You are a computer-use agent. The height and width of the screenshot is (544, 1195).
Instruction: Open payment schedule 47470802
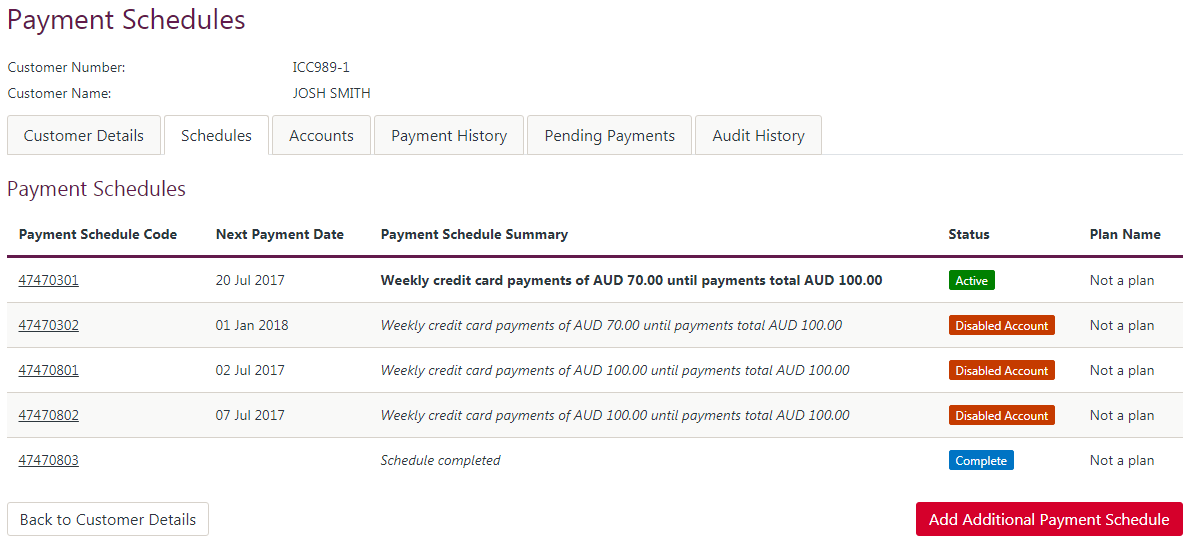49,416
